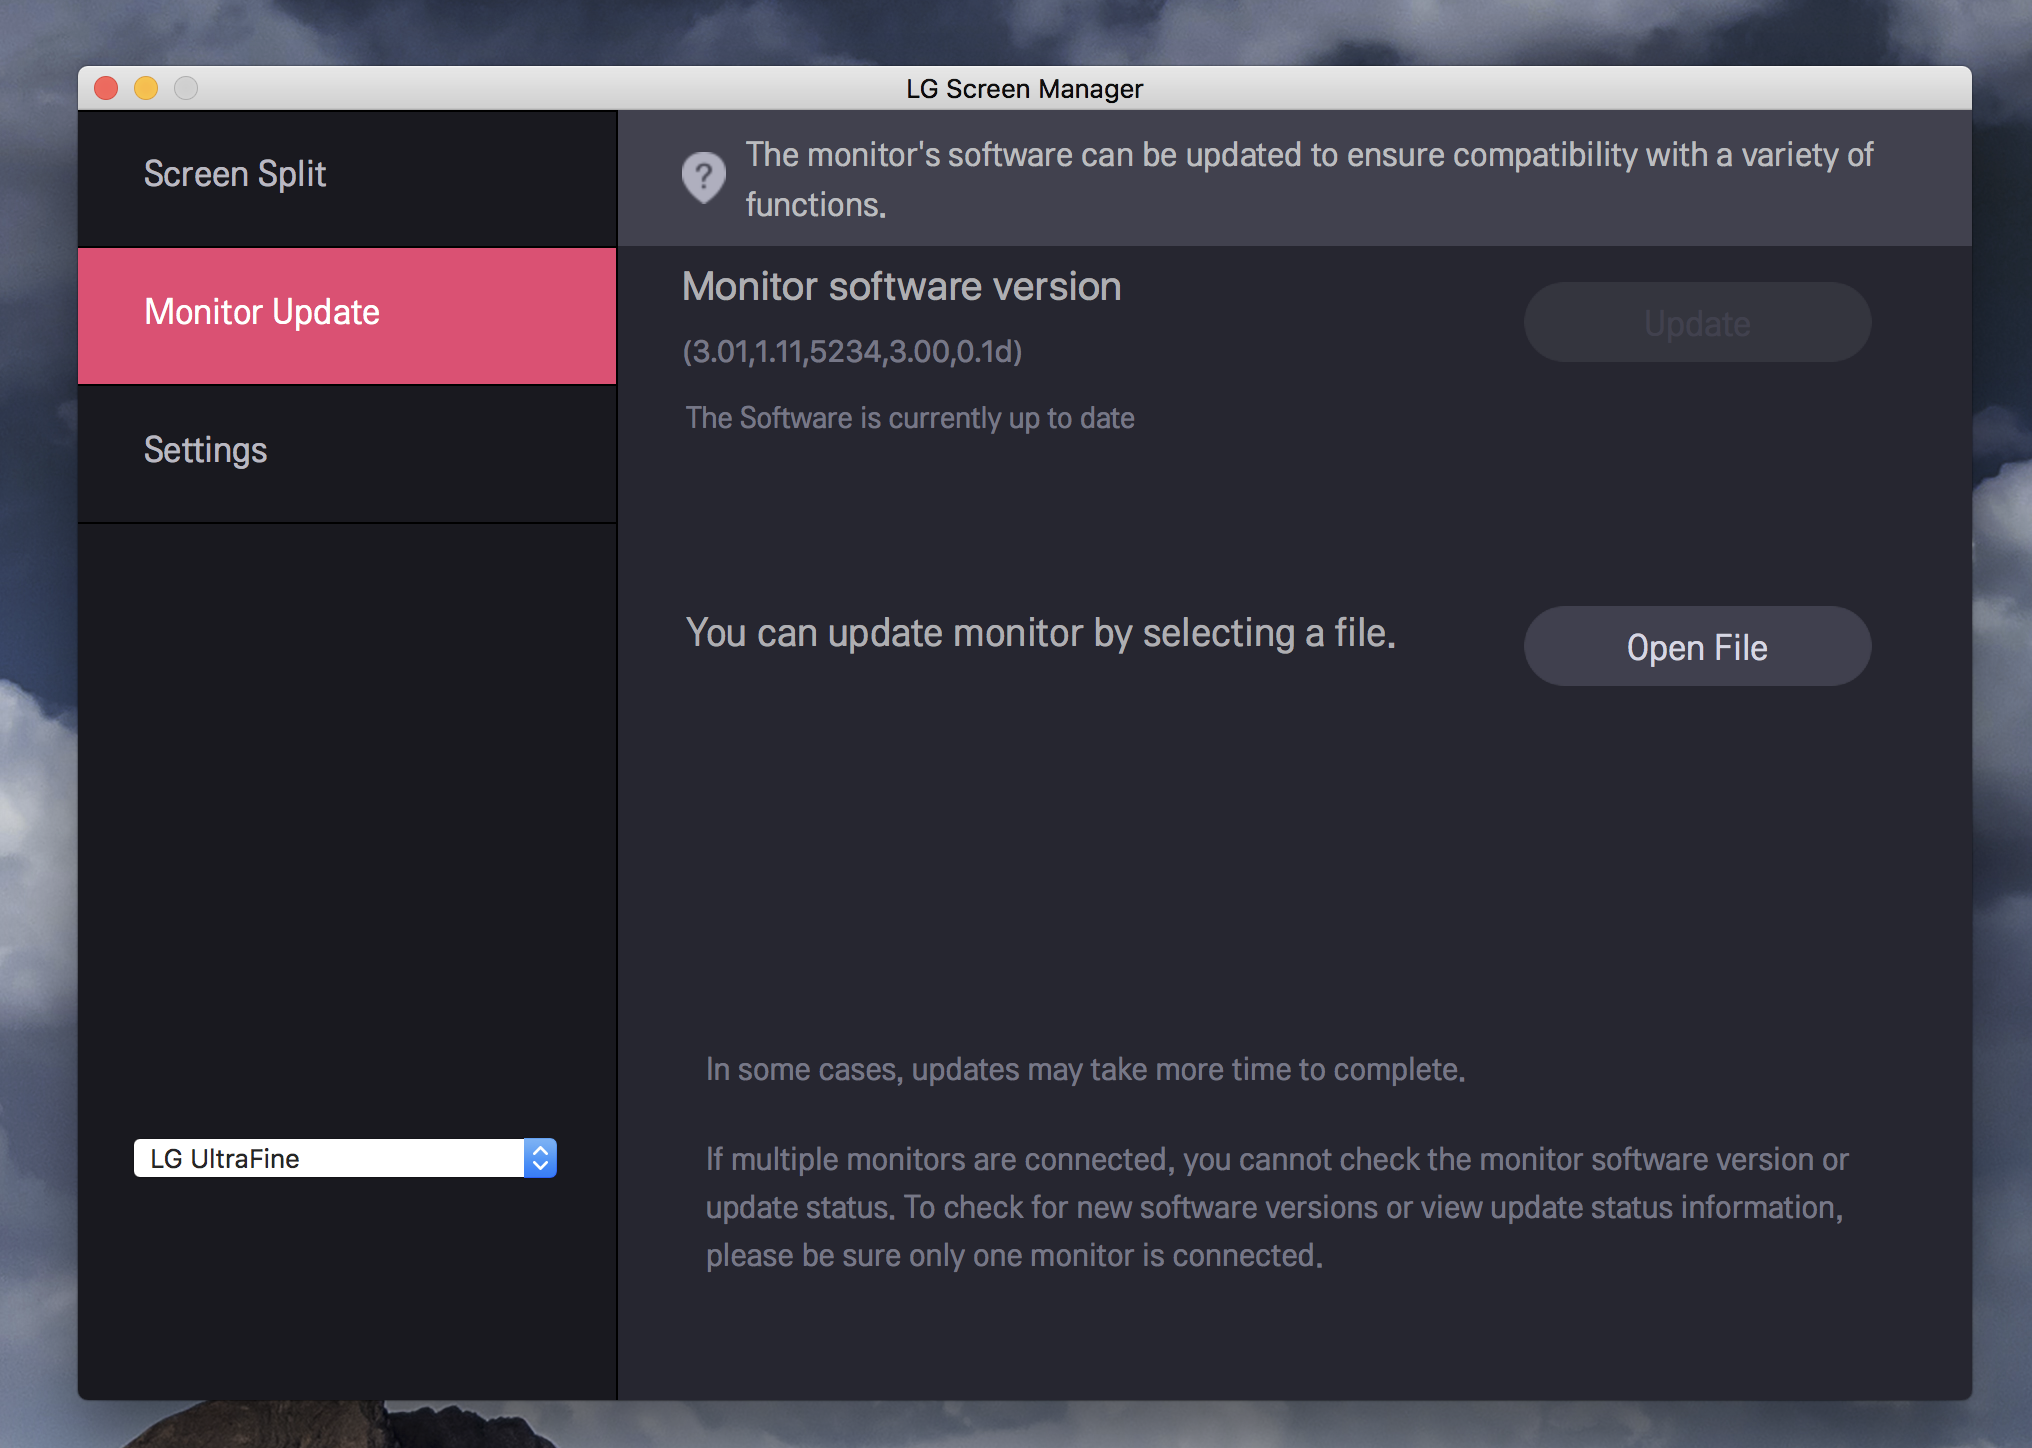The image size is (2032, 1448).
Task: Click the 'Monitor software version' heading
Action: [x=901, y=287]
